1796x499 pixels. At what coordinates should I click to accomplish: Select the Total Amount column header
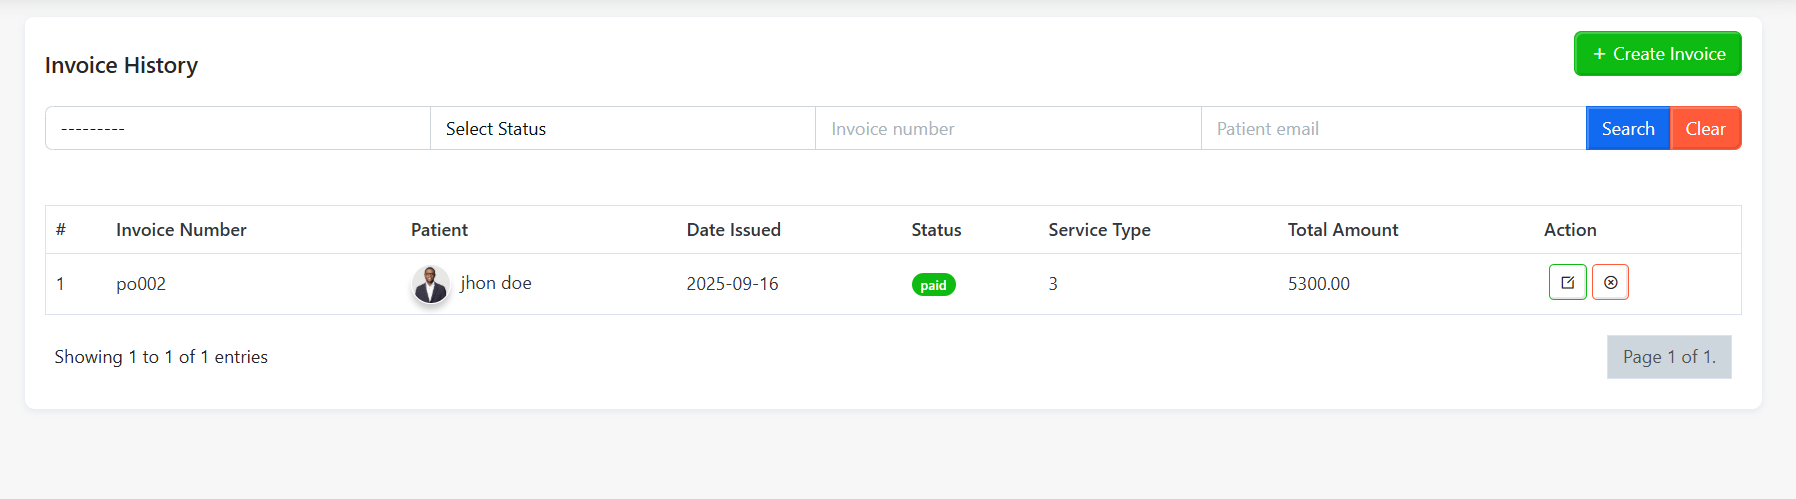tap(1342, 230)
